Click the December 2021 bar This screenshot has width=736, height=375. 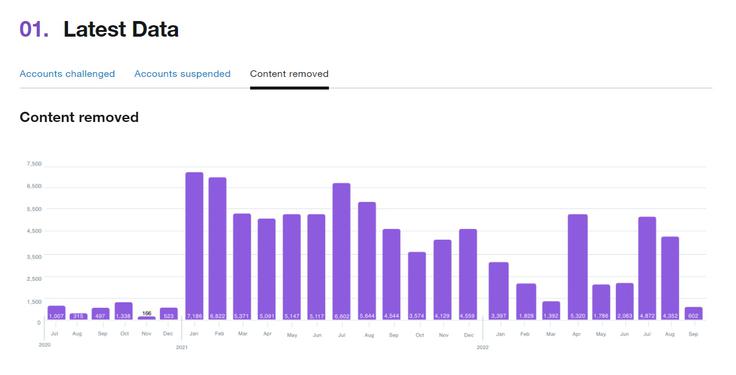click(468, 275)
